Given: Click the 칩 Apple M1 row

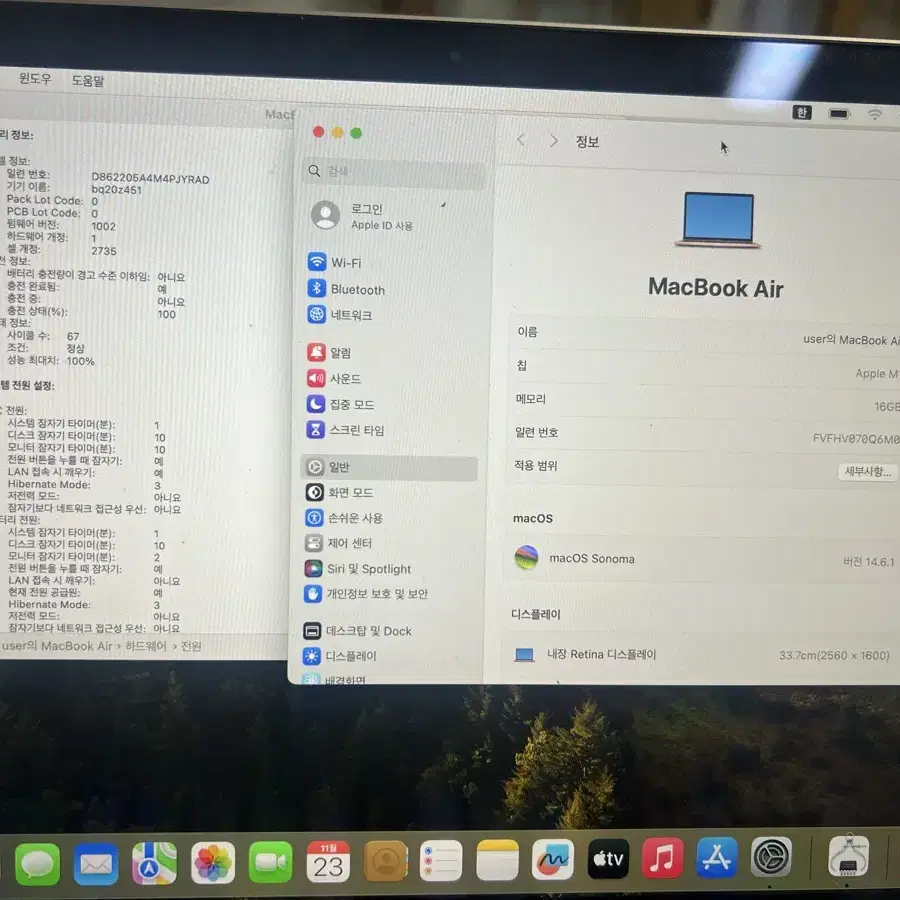Looking at the screenshot, I should coord(705,368).
